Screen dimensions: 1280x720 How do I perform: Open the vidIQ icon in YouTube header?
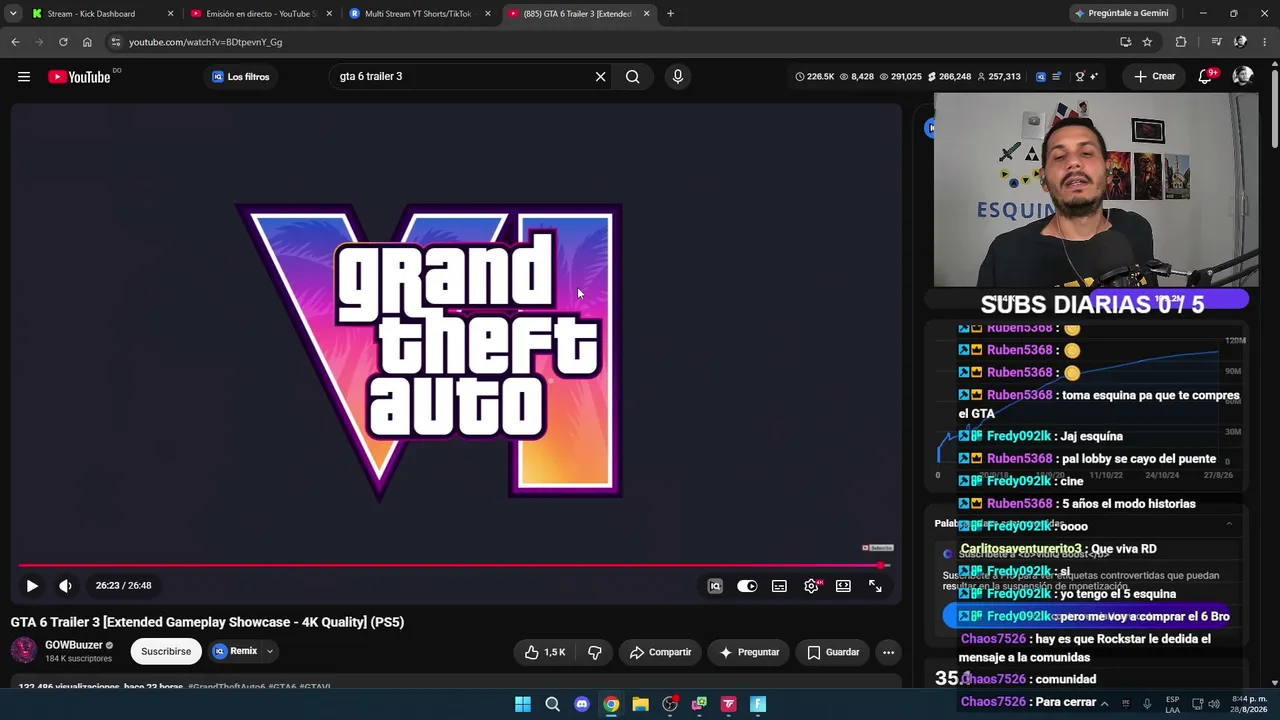[x=1041, y=77]
